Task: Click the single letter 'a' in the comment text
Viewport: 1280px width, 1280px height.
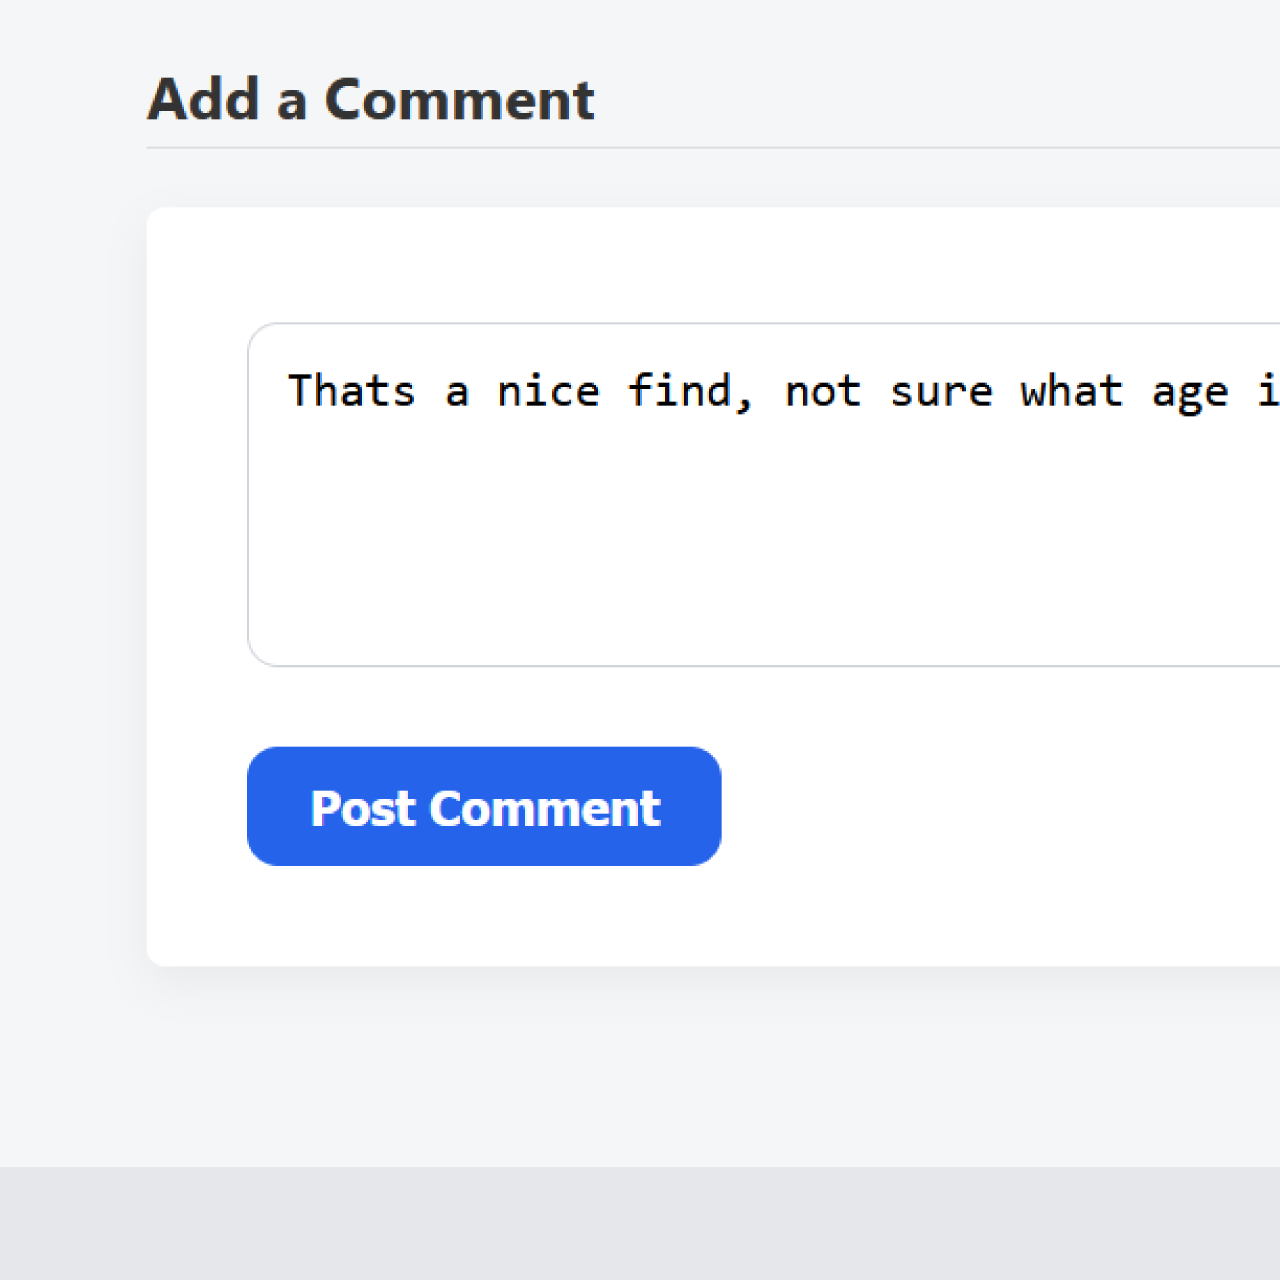Action: tap(457, 393)
